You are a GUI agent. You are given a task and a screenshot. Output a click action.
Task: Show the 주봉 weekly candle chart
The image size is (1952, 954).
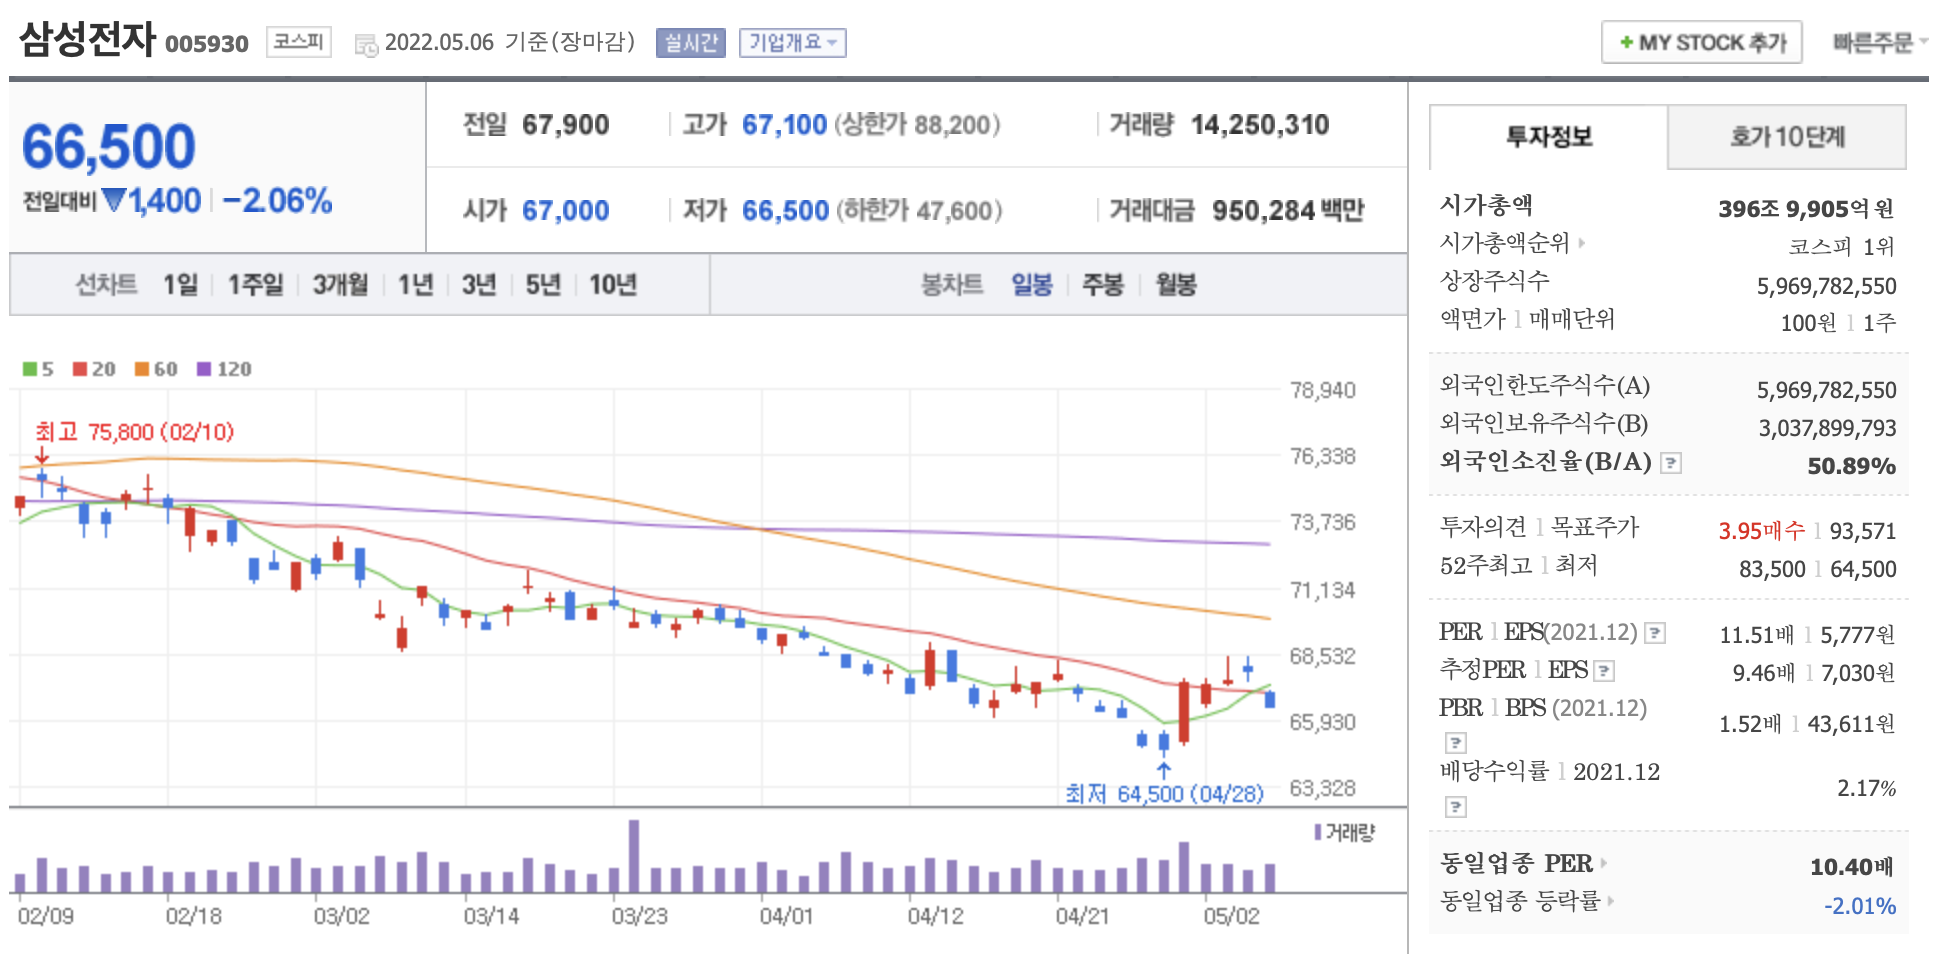pos(1103,285)
